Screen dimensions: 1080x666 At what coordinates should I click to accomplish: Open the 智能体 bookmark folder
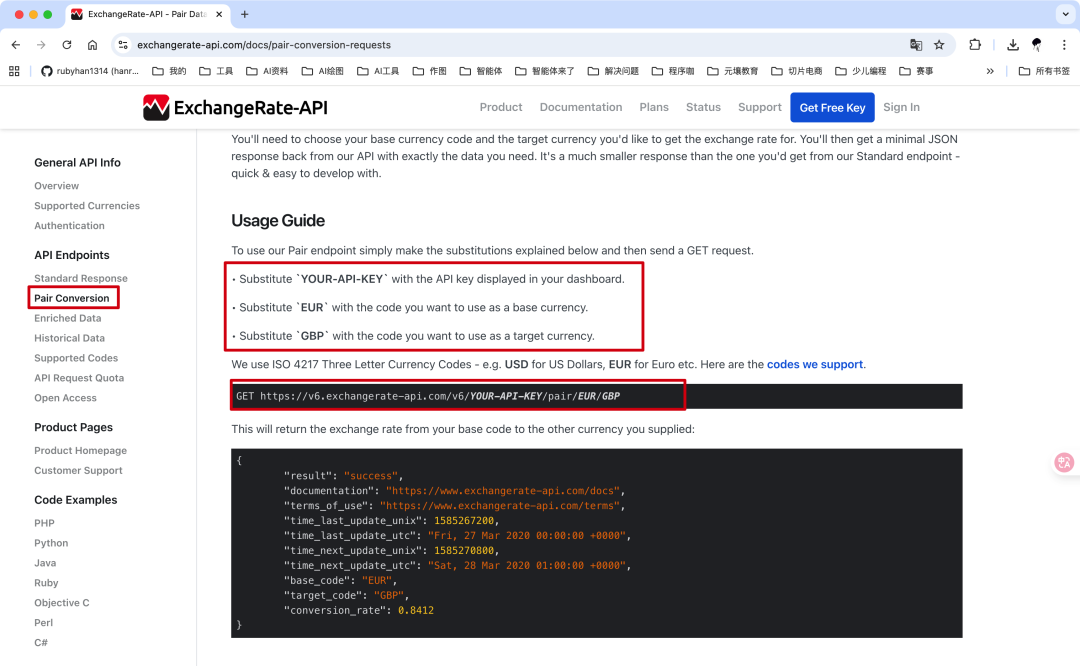[x=481, y=71]
